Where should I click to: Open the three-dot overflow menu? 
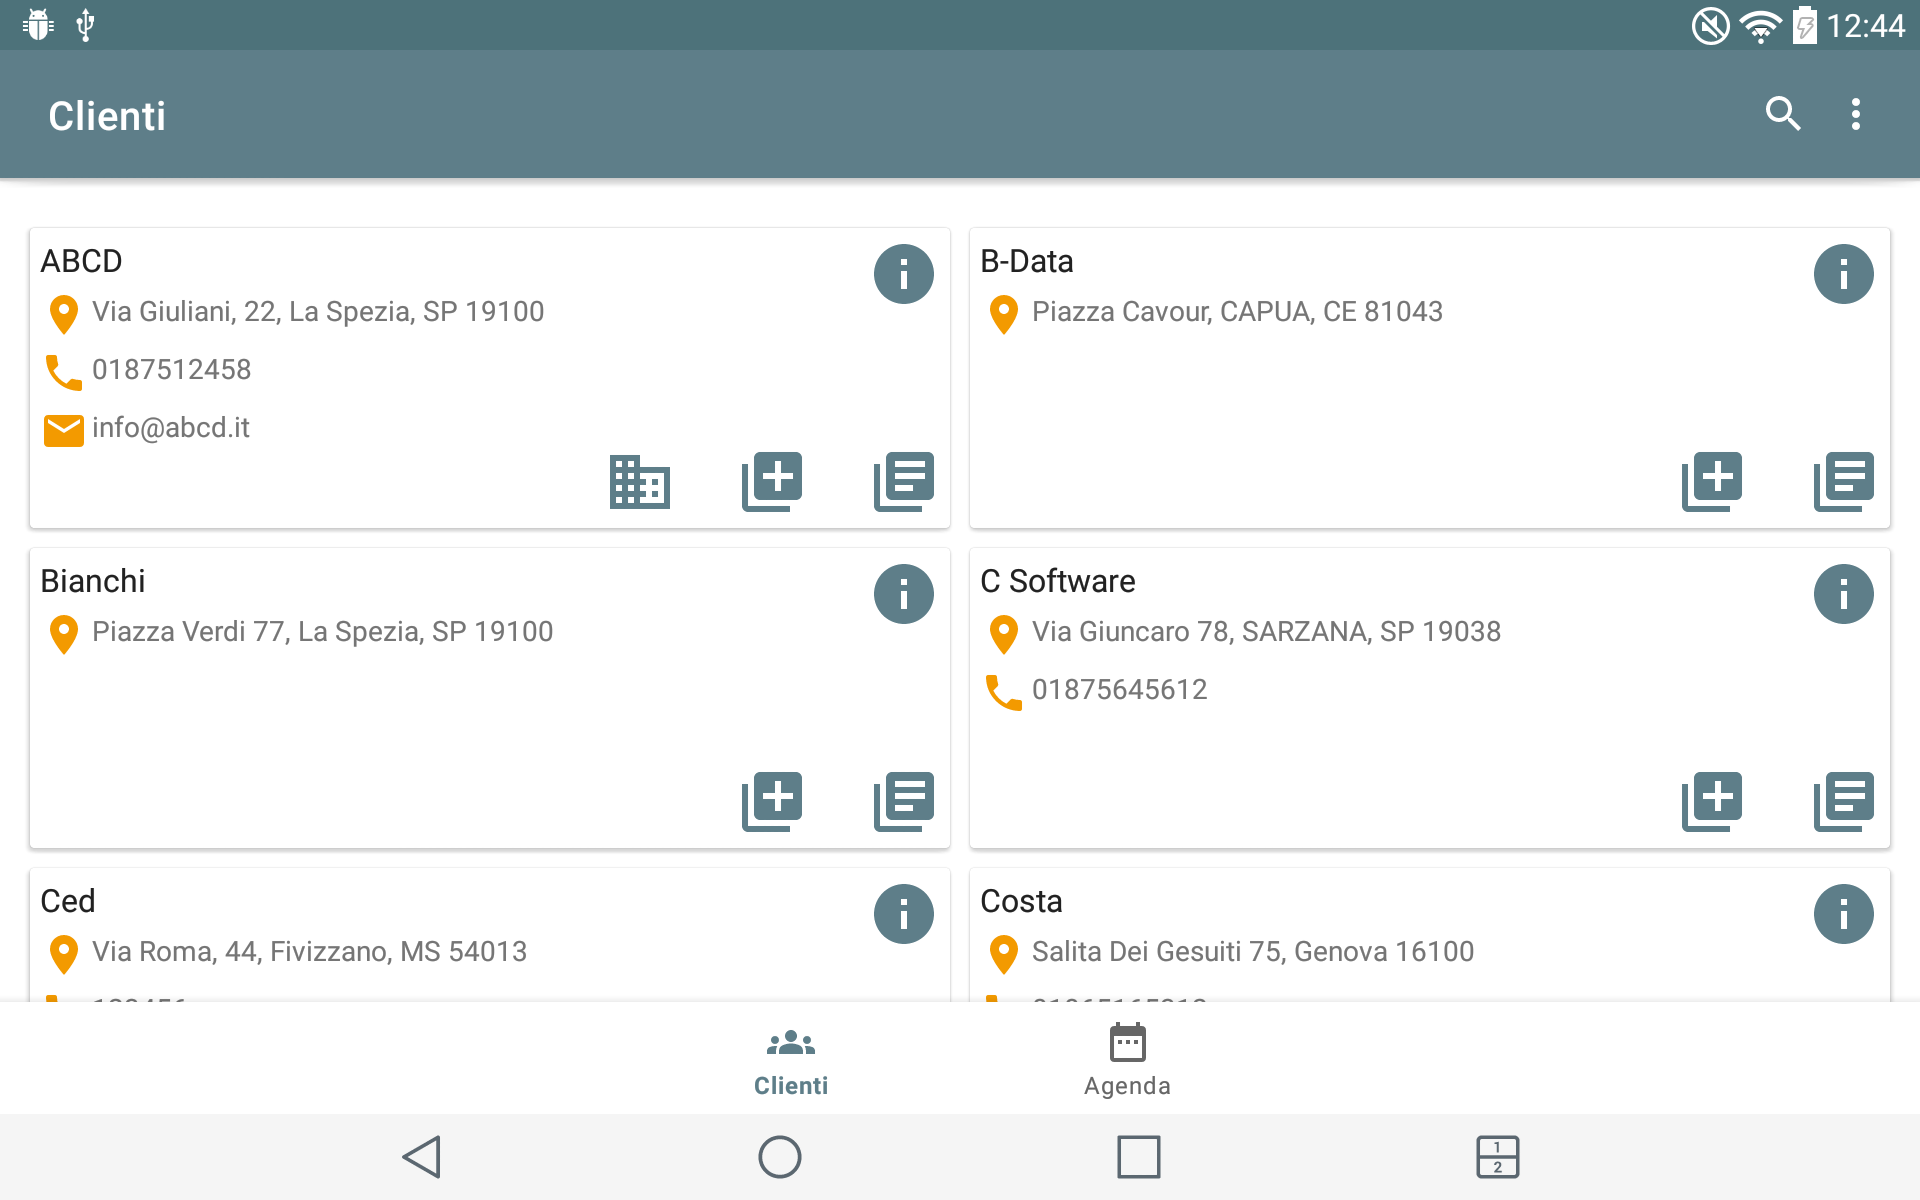tap(1855, 115)
